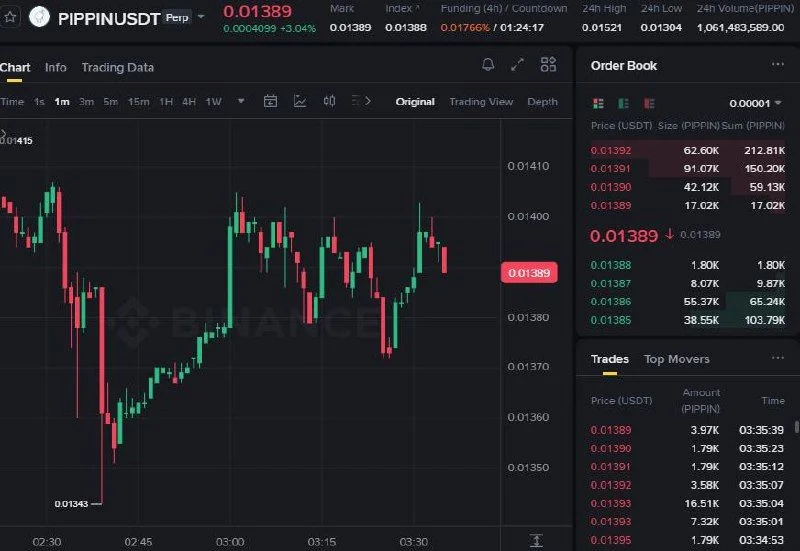Click the Index price label

(x=402, y=9)
